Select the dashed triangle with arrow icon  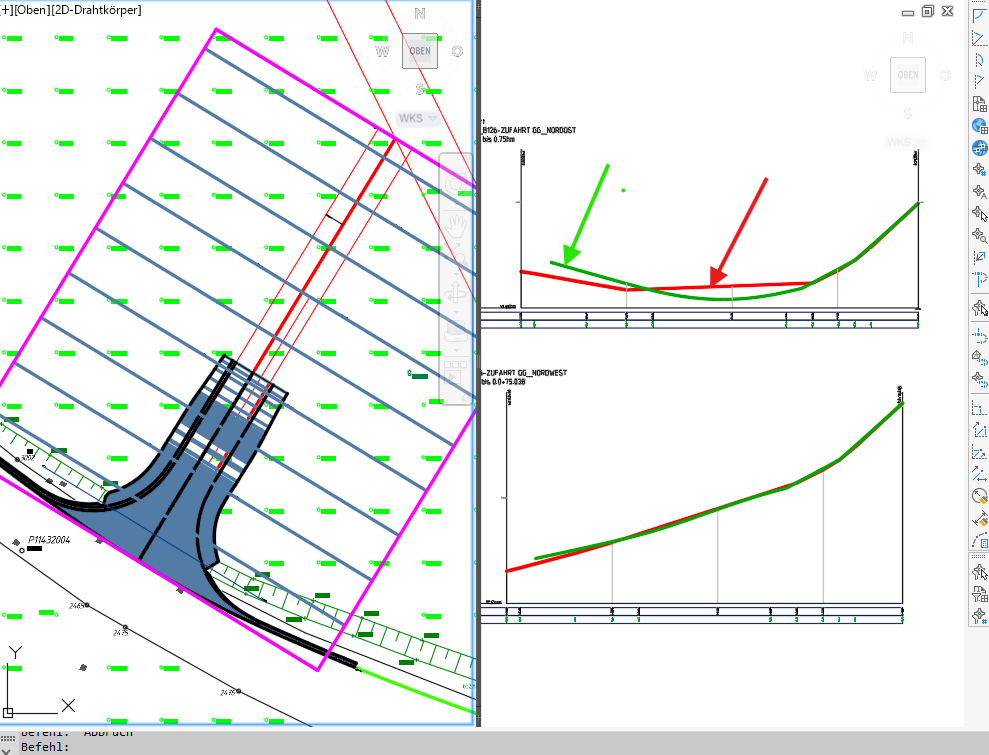[x=980, y=430]
